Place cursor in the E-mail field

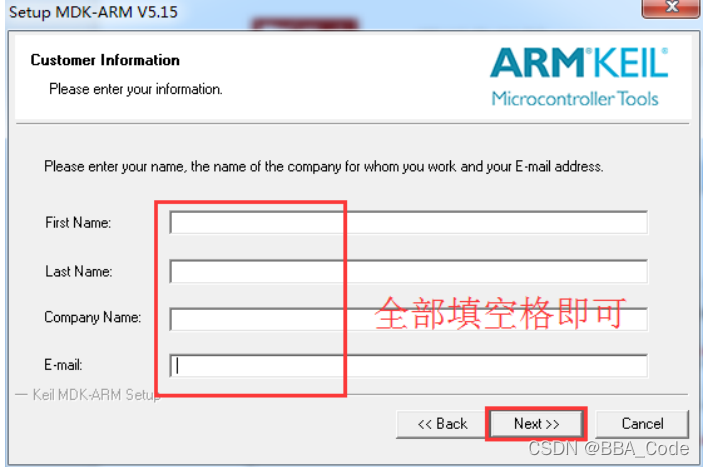click(409, 366)
